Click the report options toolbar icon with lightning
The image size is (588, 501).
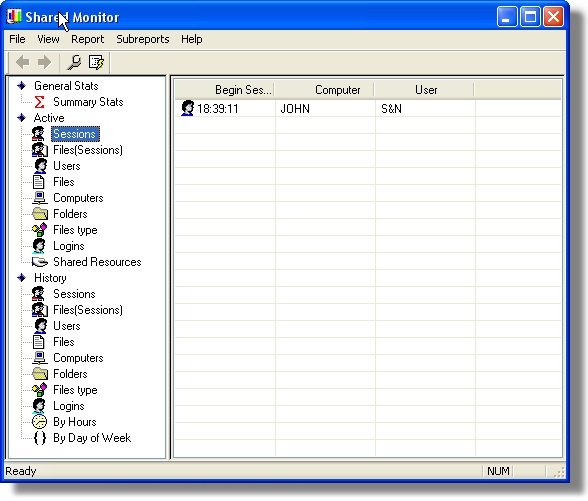click(96, 62)
